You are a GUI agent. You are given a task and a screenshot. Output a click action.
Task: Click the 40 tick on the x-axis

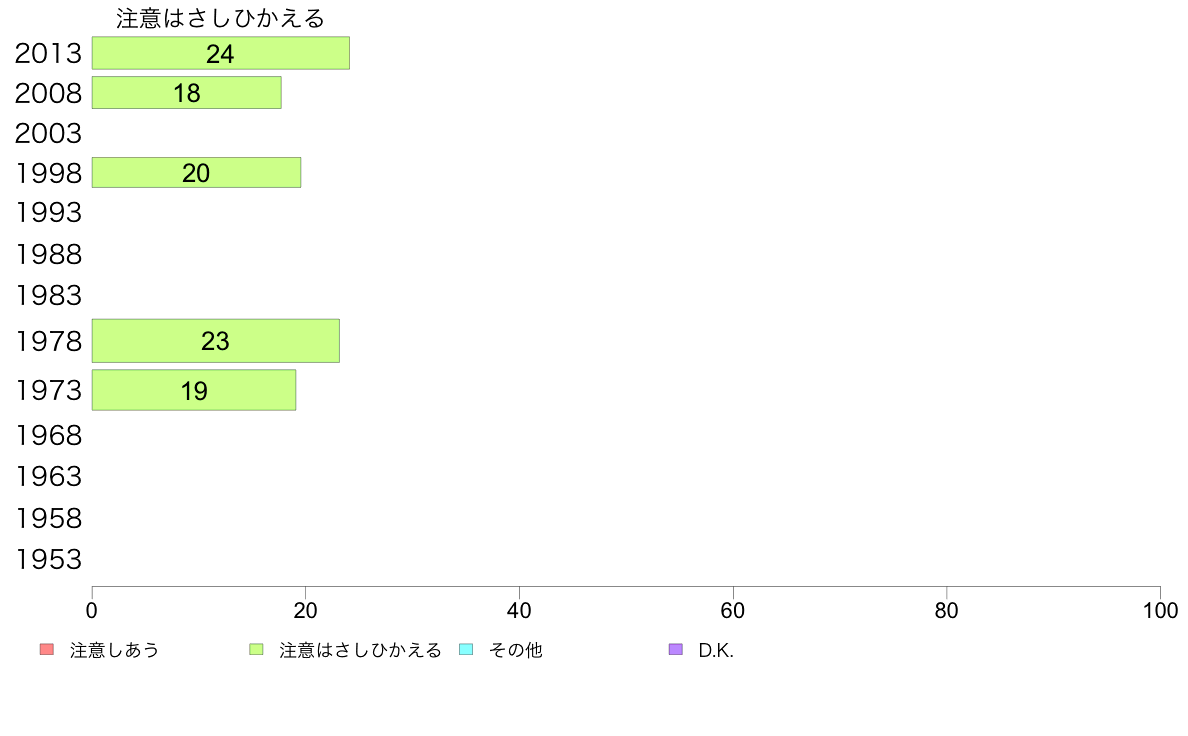[519, 610]
